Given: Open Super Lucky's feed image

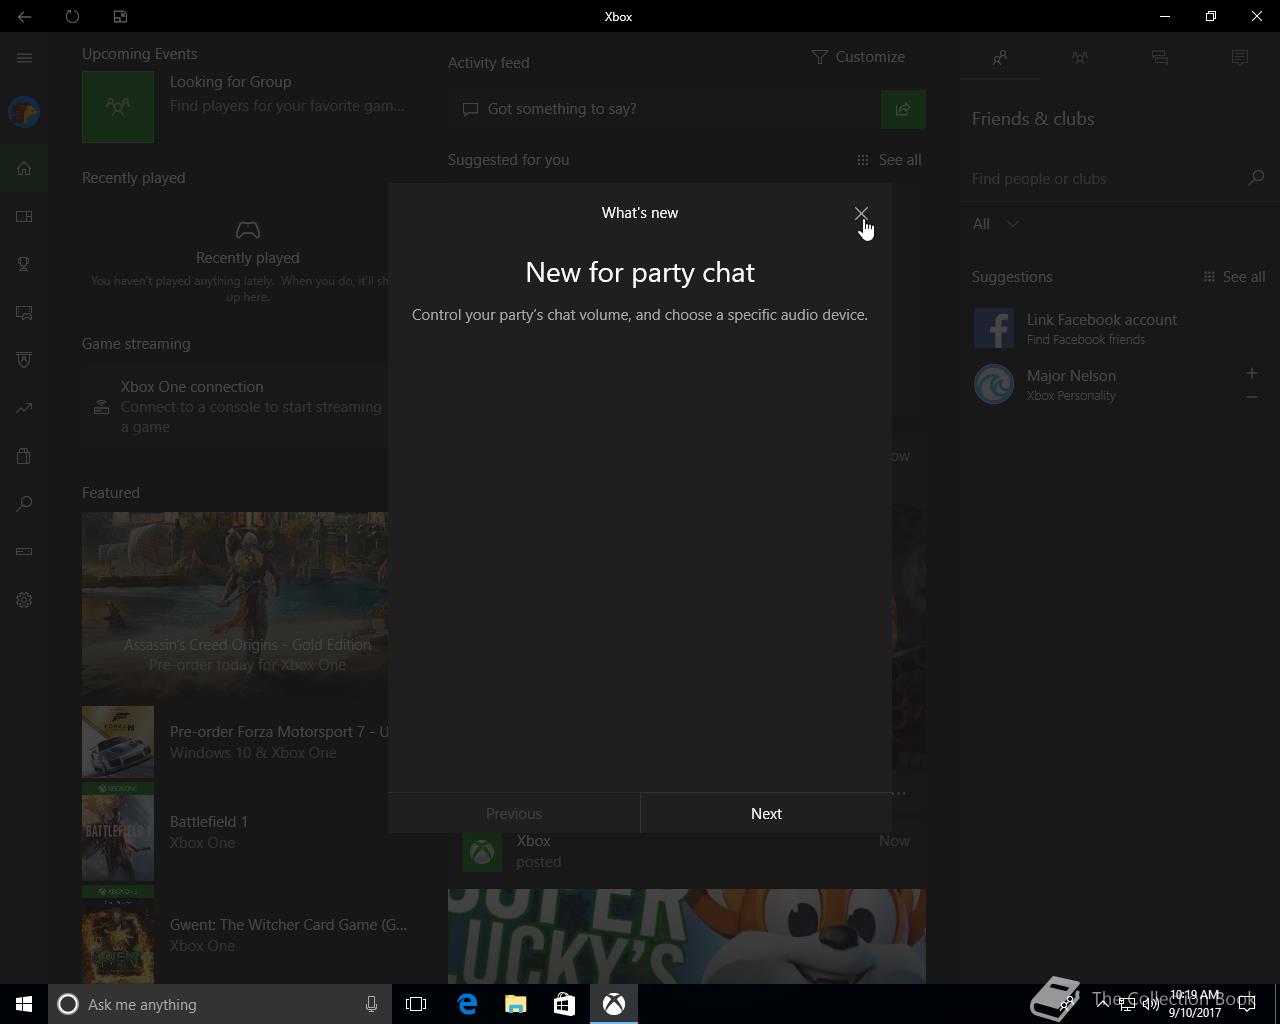Looking at the screenshot, I should coord(687,936).
